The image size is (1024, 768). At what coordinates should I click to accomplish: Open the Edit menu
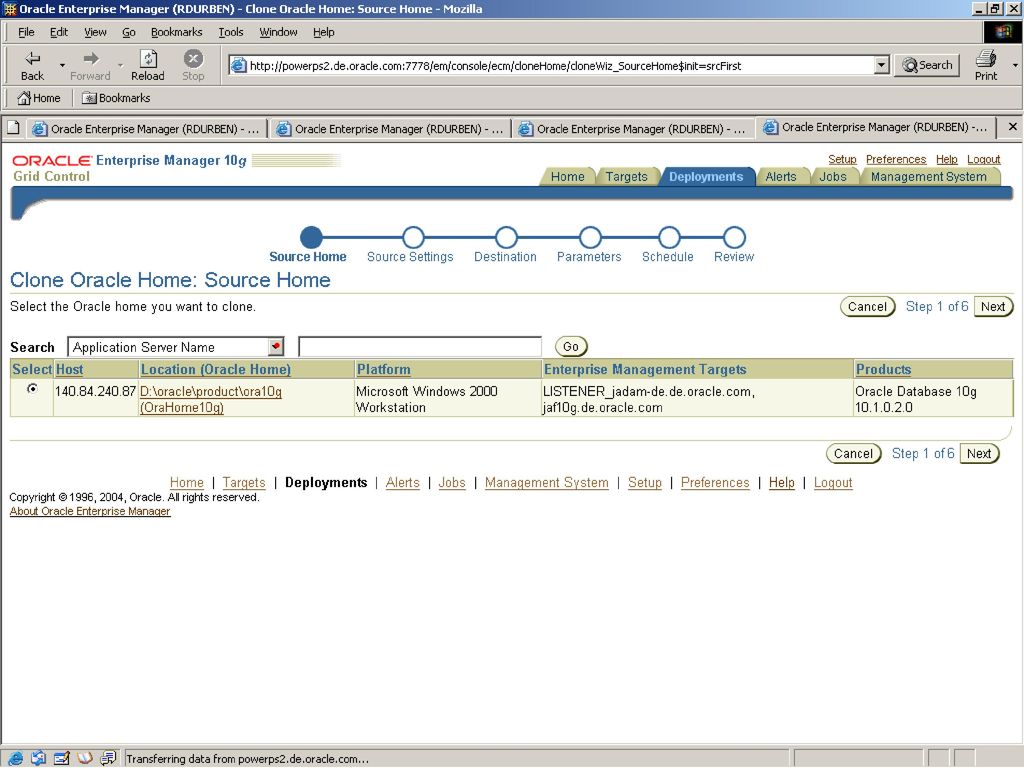59,32
